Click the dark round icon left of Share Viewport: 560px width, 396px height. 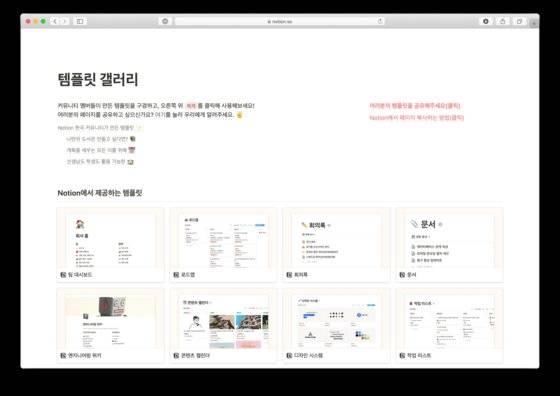click(x=486, y=21)
